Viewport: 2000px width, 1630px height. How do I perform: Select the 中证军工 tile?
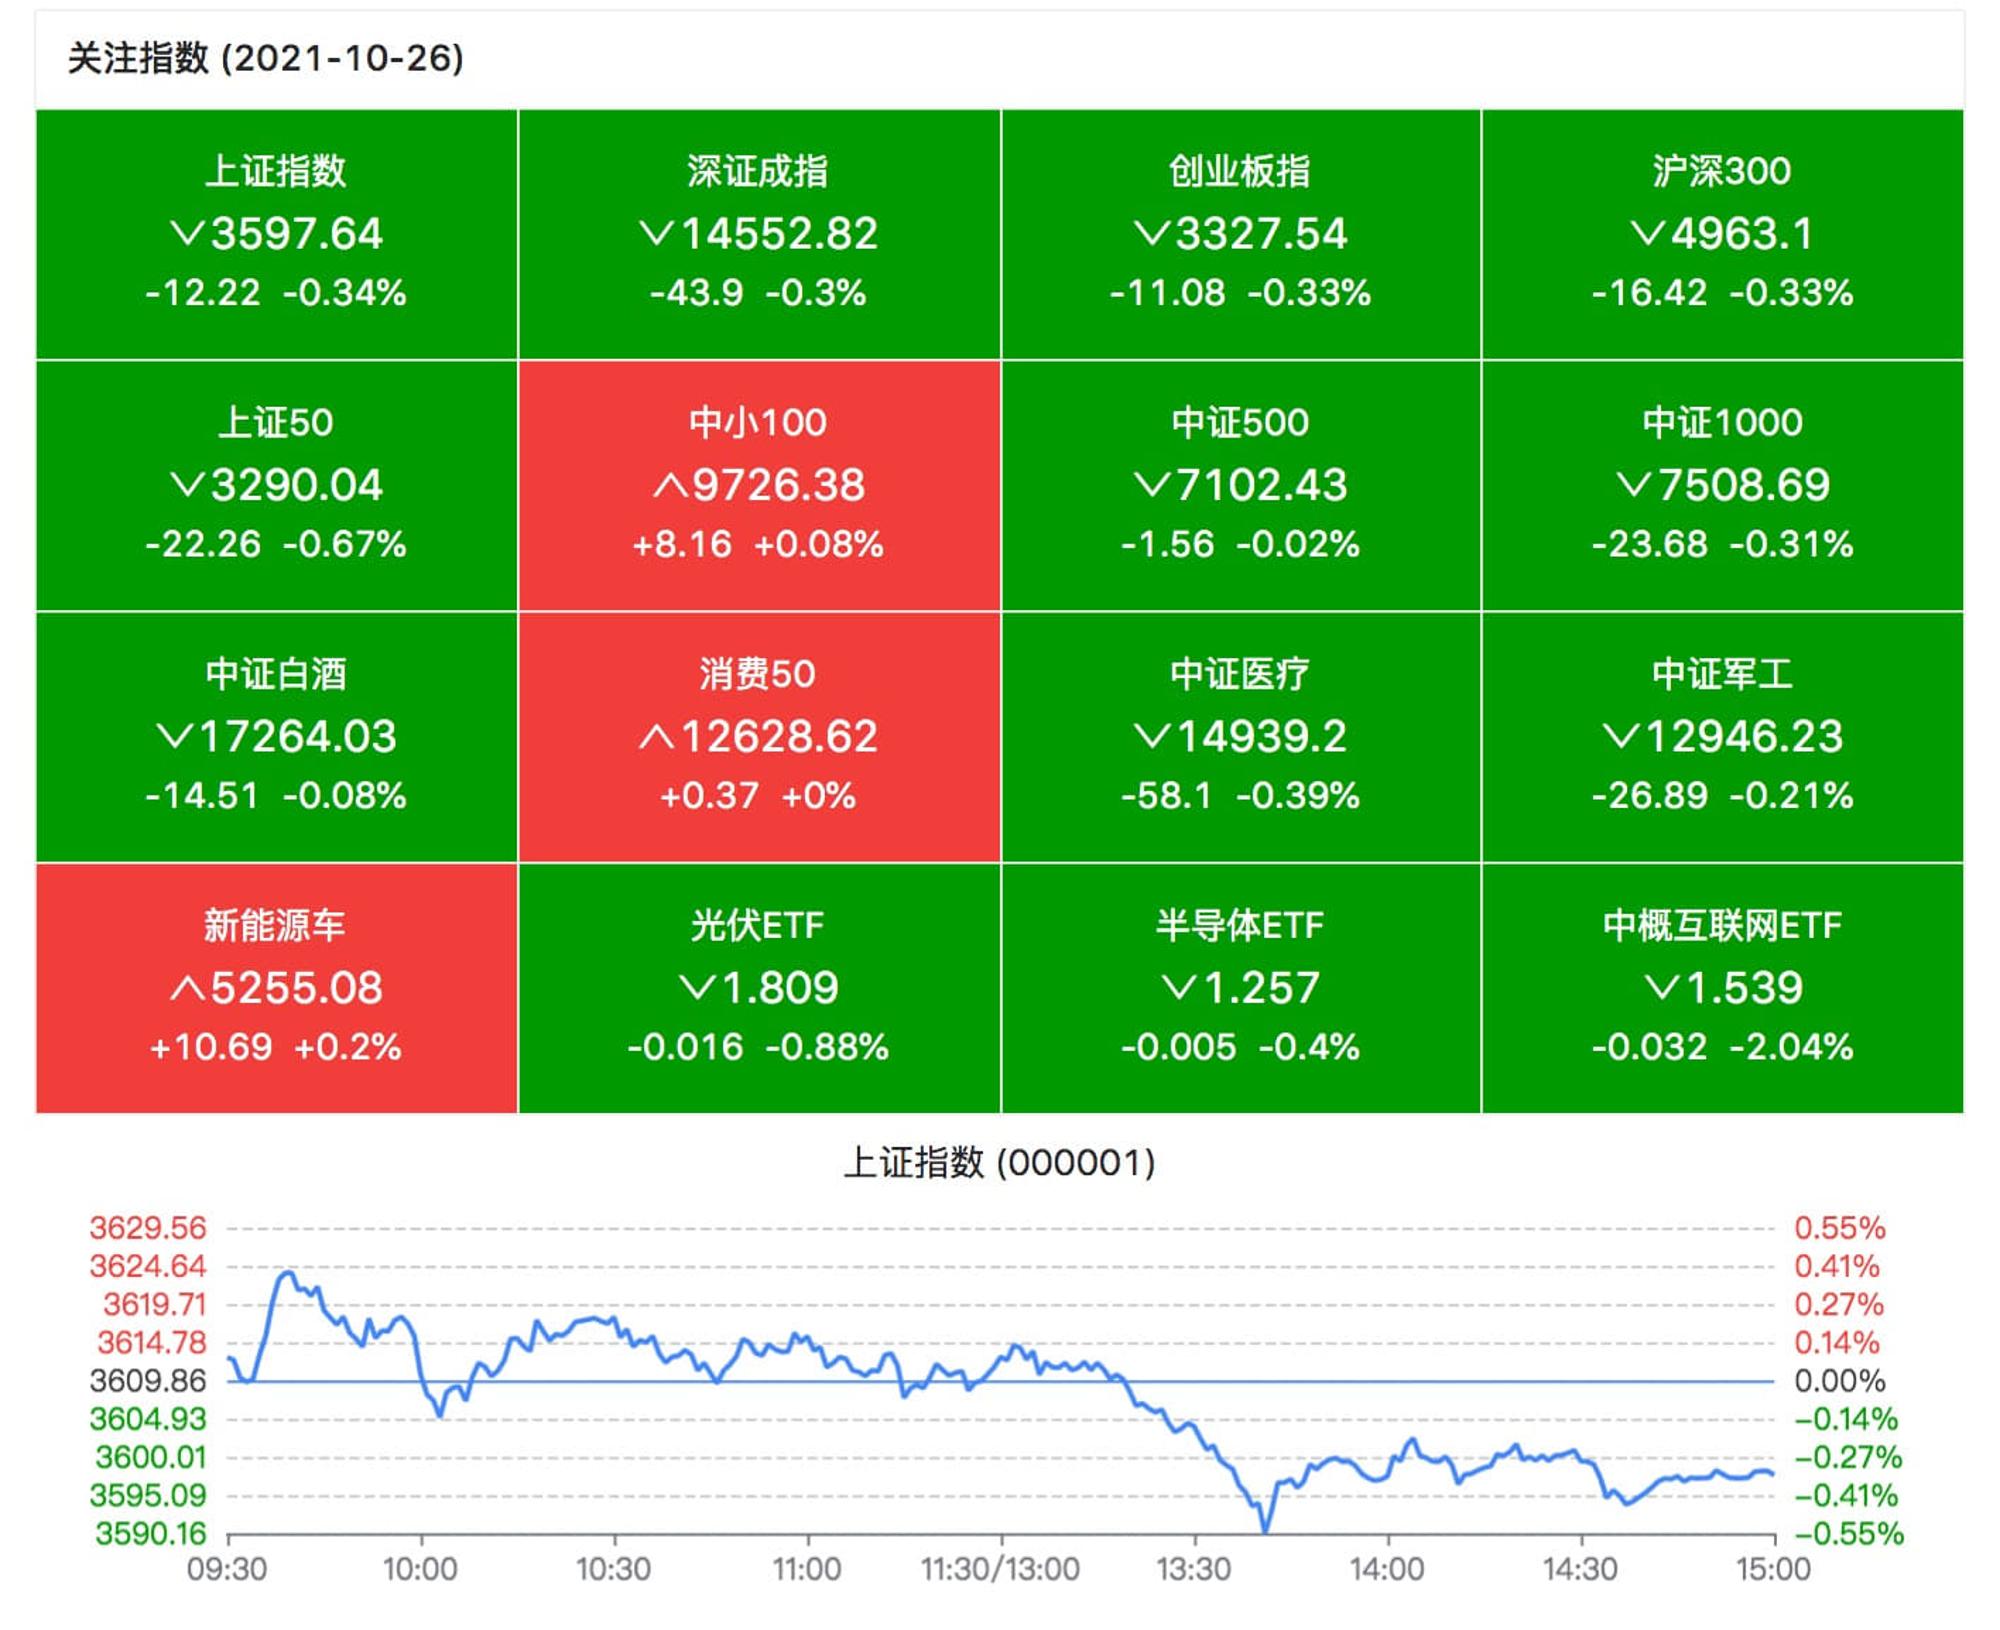pyautogui.click(x=1722, y=737)
